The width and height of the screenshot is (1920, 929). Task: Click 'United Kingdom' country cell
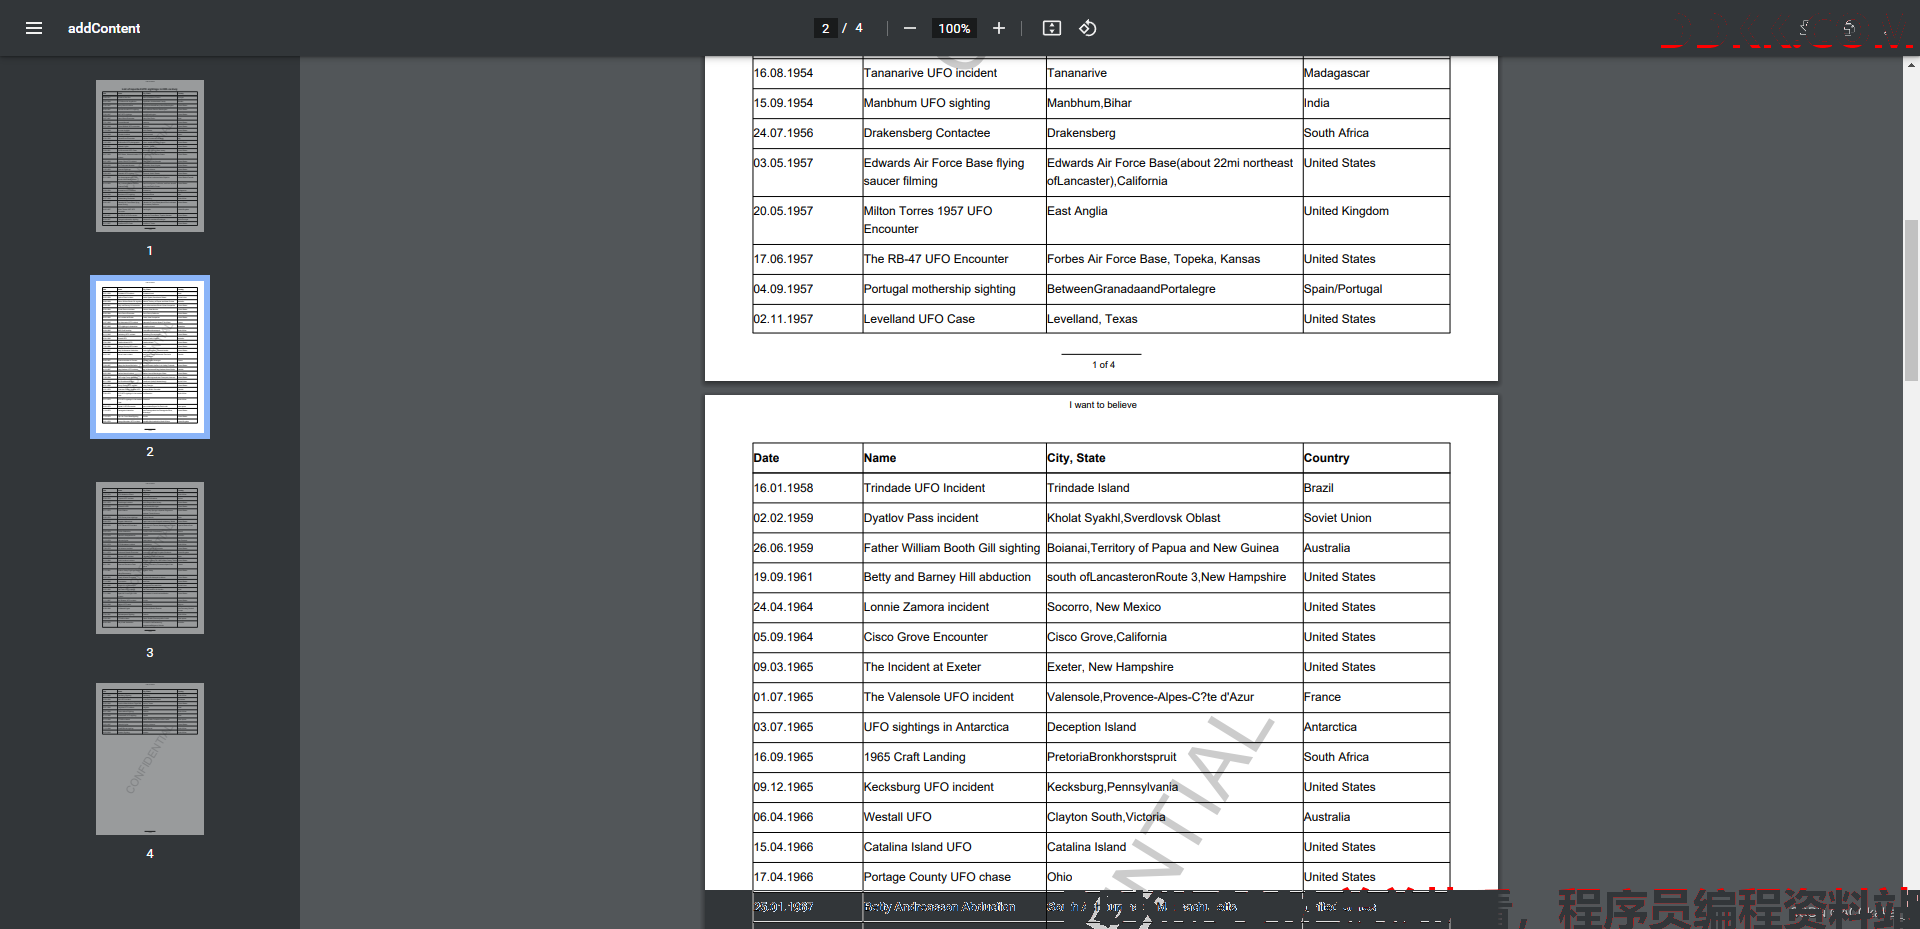1376,220
